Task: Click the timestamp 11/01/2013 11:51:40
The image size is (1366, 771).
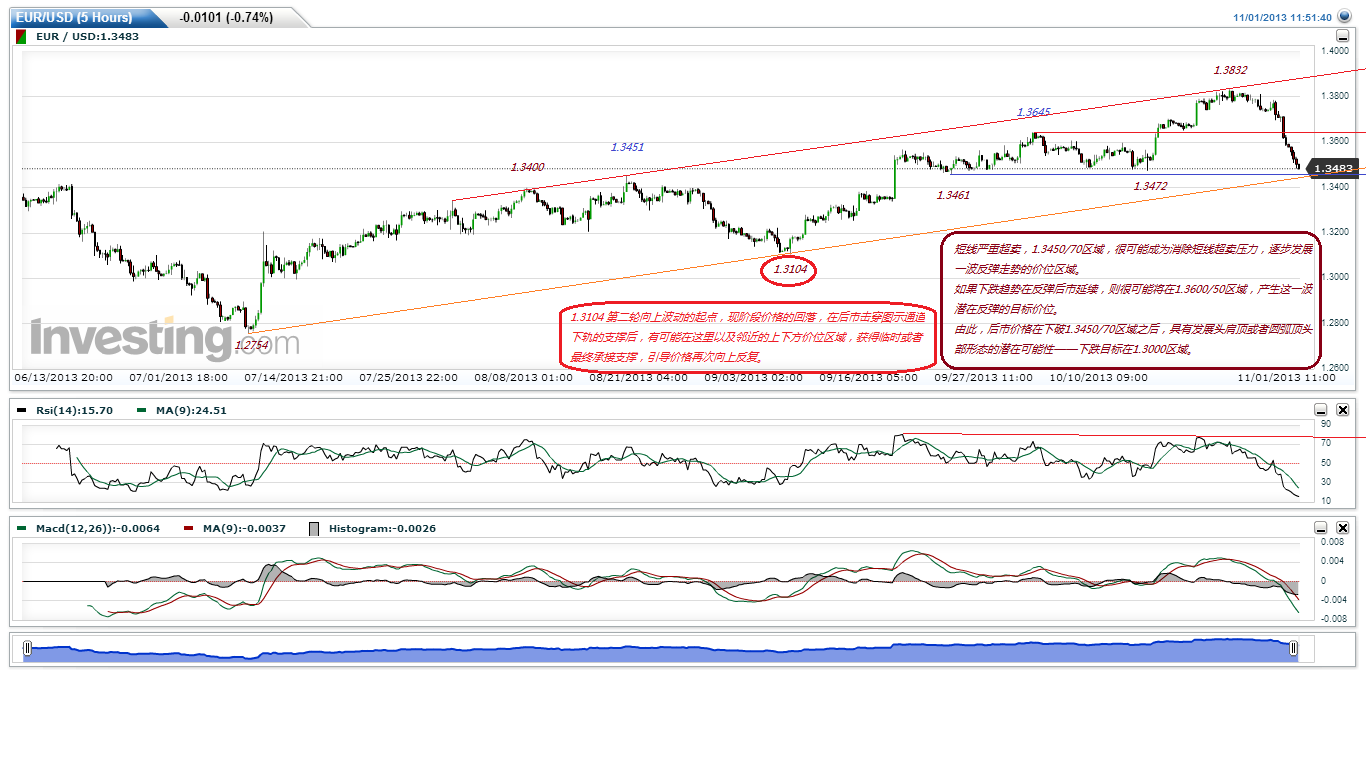Action: pos(1282,17)
